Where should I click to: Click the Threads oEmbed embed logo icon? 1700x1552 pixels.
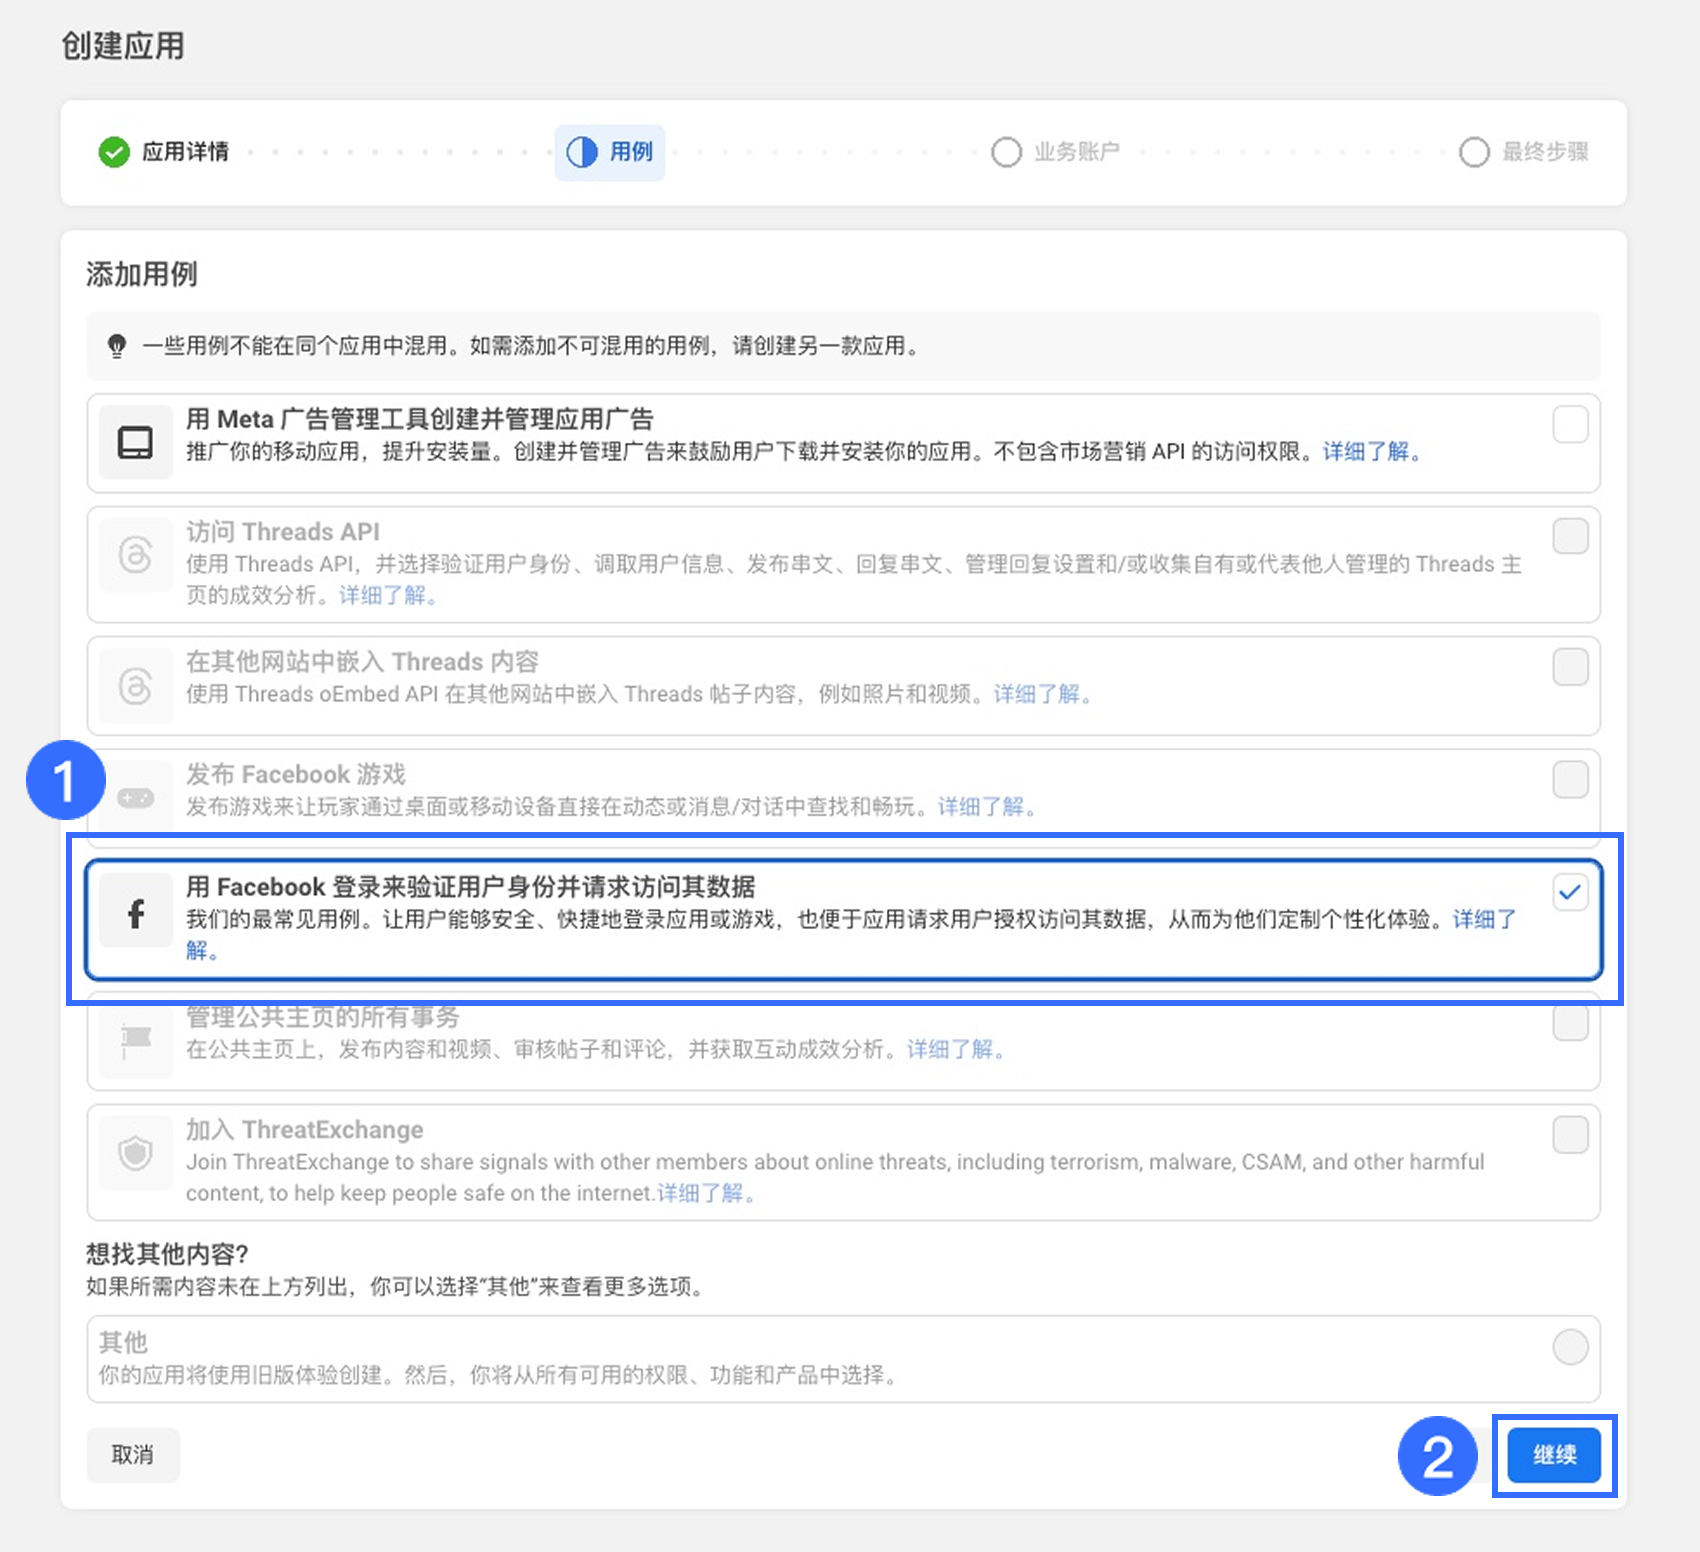[x=135, y=685]
